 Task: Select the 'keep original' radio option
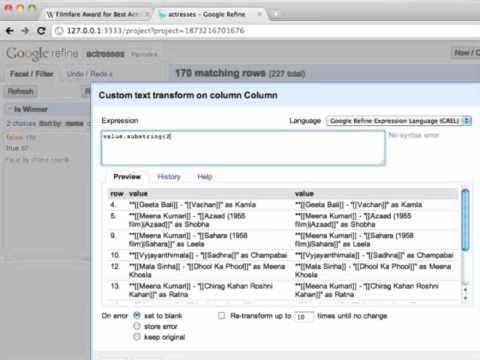[x=137, y=337]
